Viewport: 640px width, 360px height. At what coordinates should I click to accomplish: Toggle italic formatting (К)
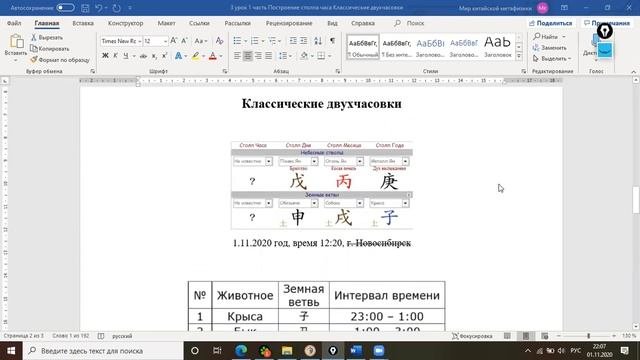(x=116, y=56)
